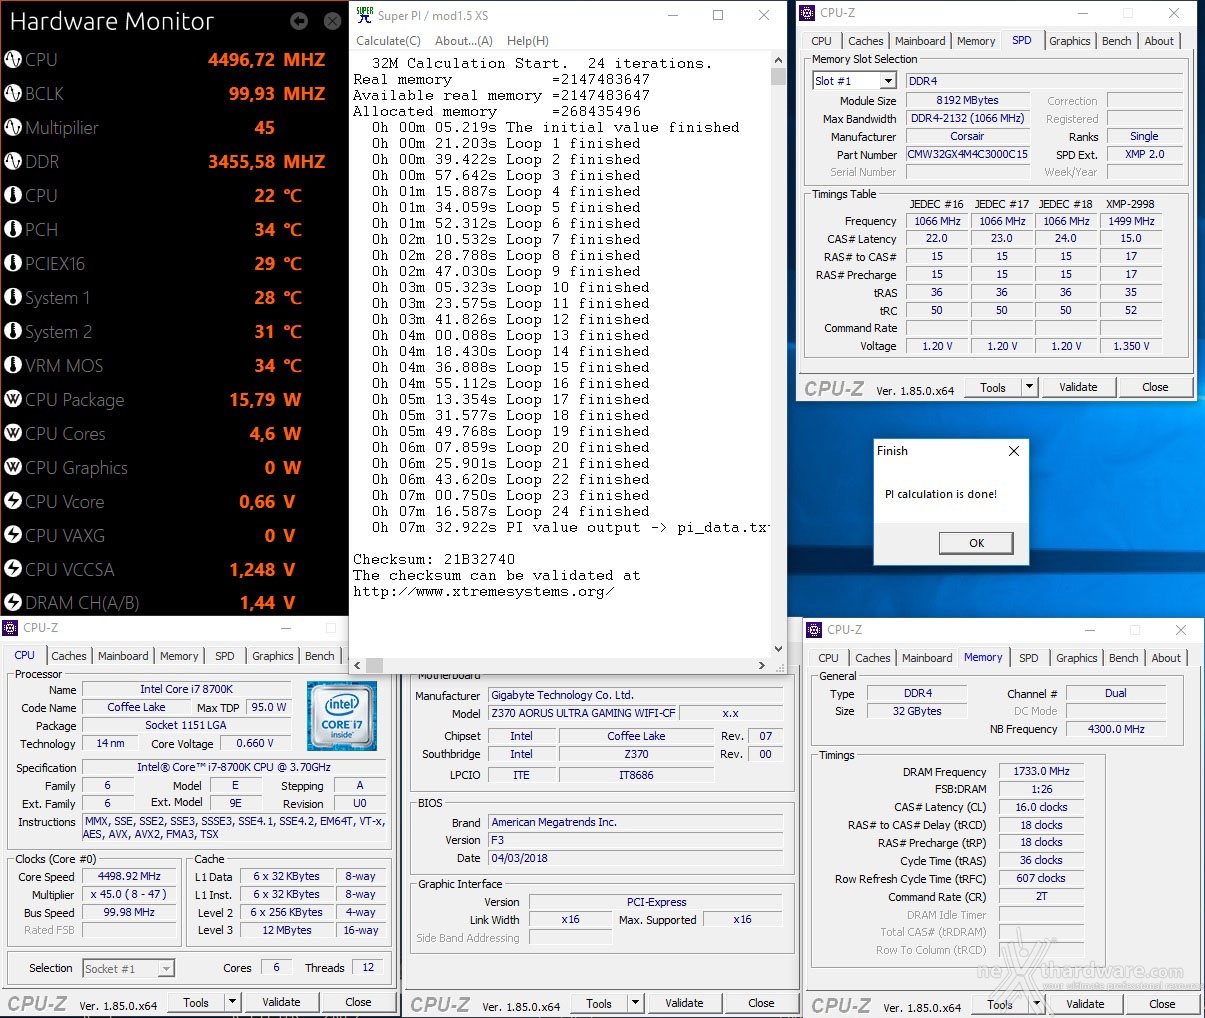The image size is (1205, 1018).
Task: Click Super PI horizontal scrollbar right arrow
Action: [762, 665]
